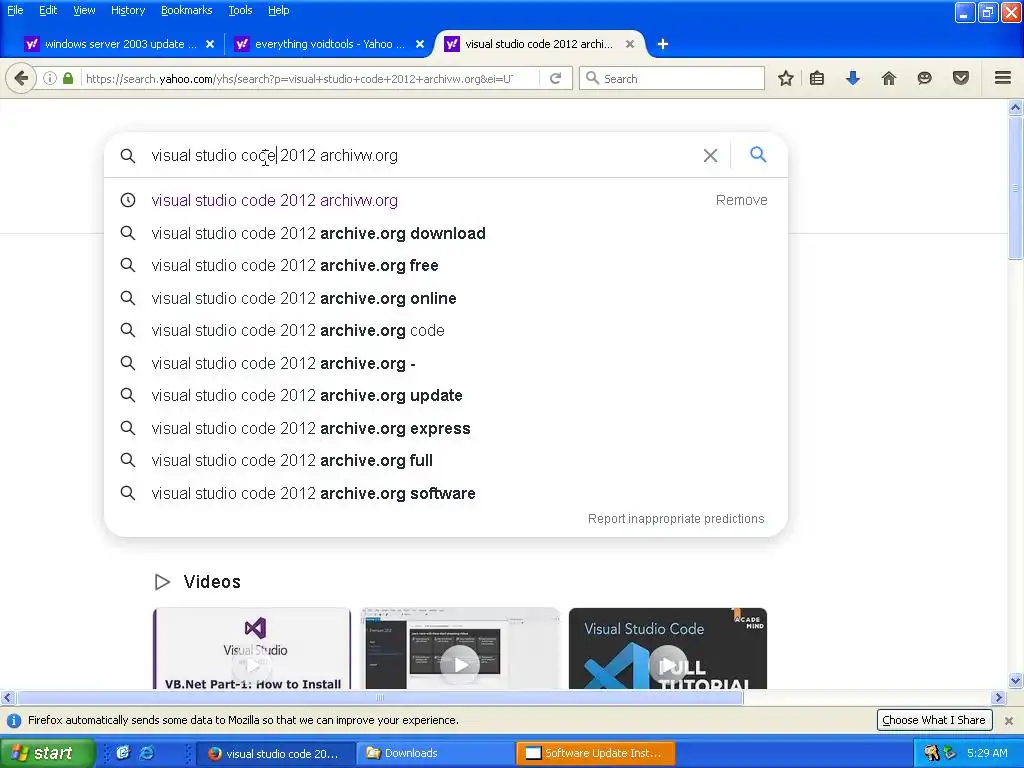Choose suggestion ending 'archive.org code'
1024x768 pixels.
pyautogui.click(x=446, y=330)
